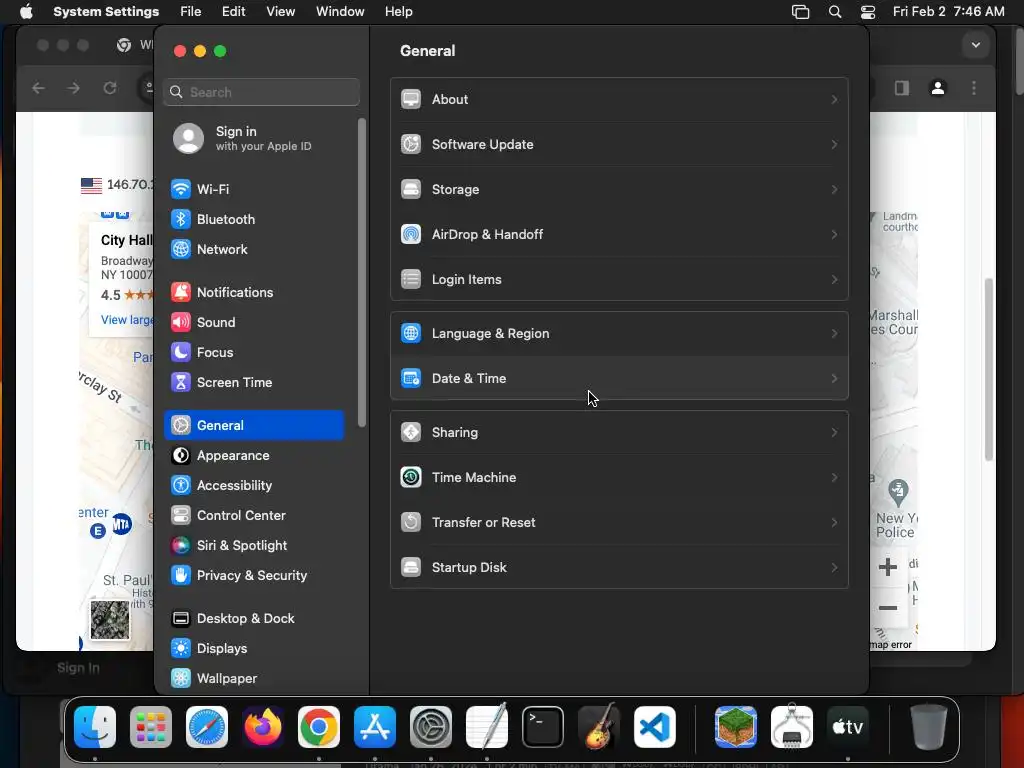Open the Window menu
This screenshot has width=1024, height=768.
click(340, 12)
